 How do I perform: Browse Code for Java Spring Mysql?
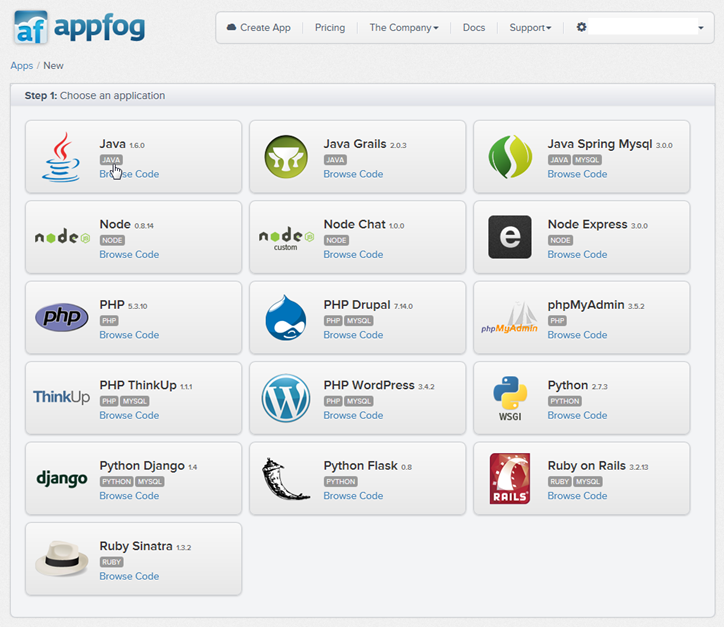(x=577, y=174)
